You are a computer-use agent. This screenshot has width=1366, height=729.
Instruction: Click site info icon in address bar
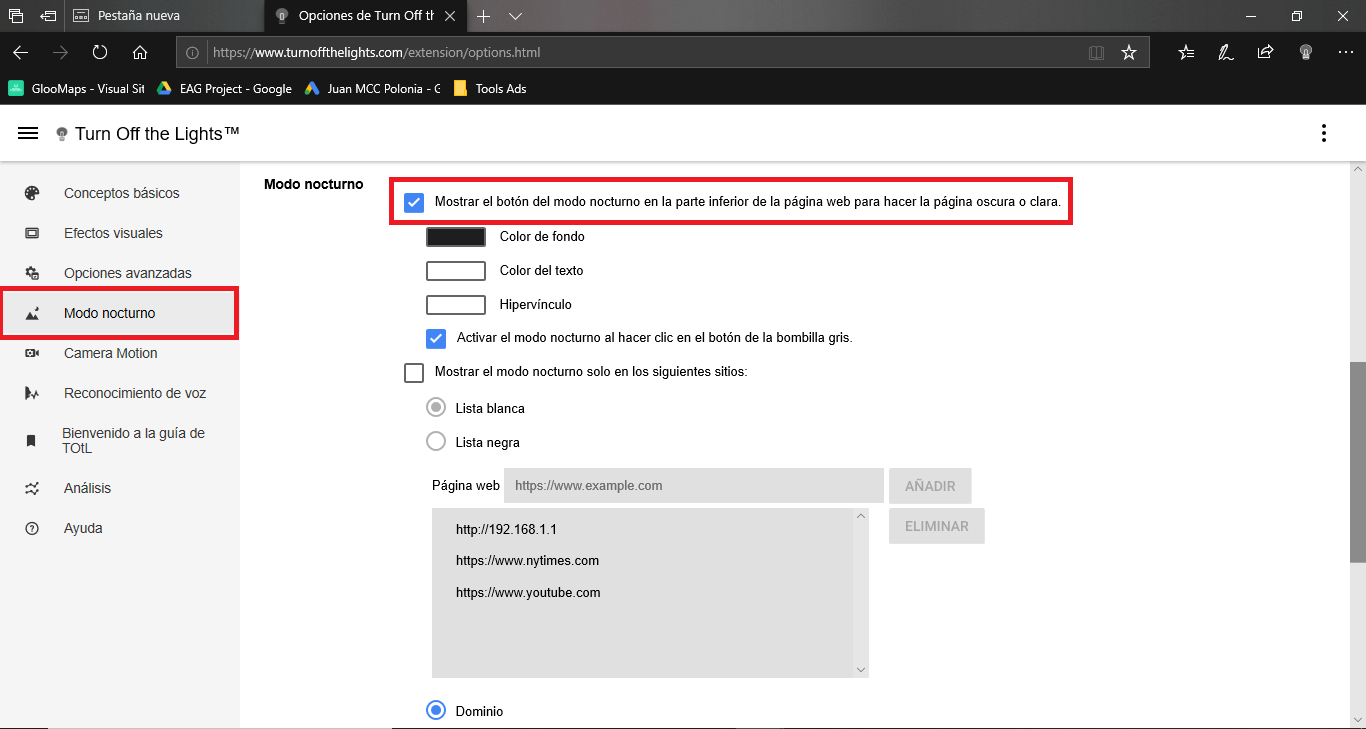pos(193,52)
